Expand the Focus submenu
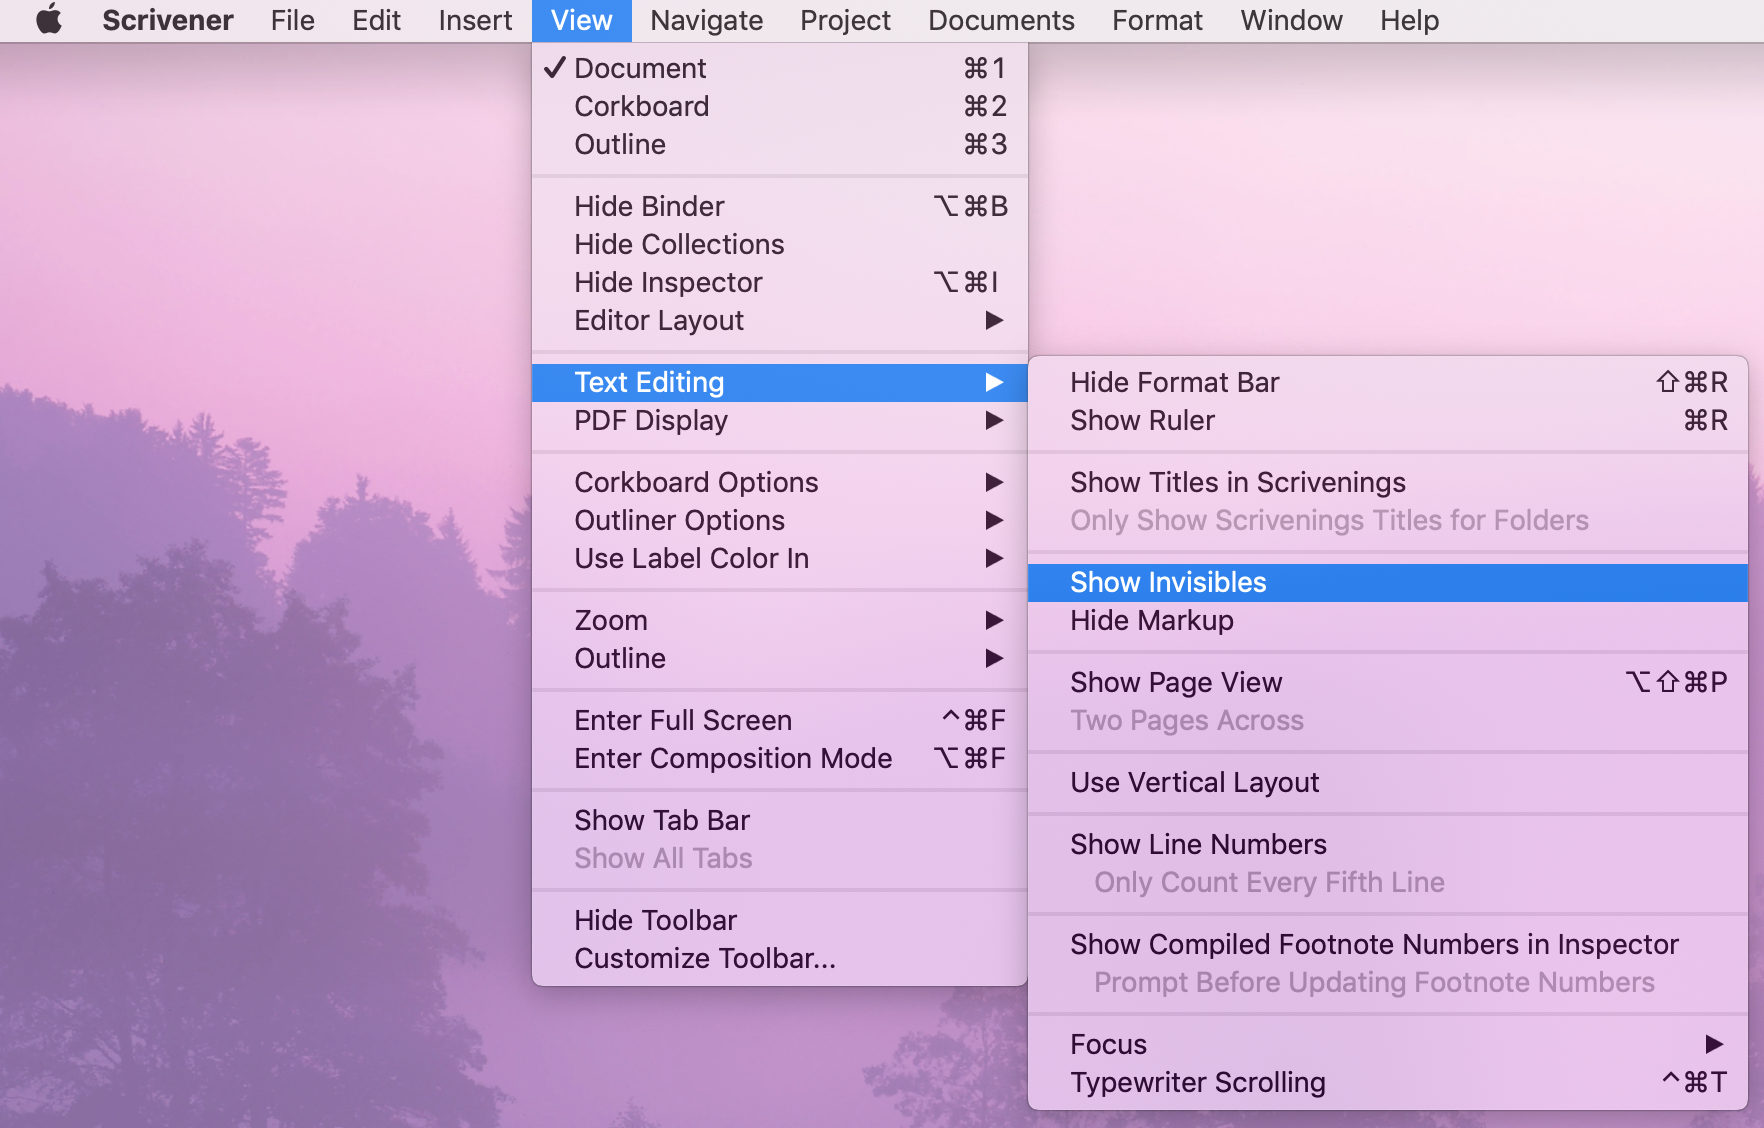The image size is (1764, 1128). coord(1388,1044)
